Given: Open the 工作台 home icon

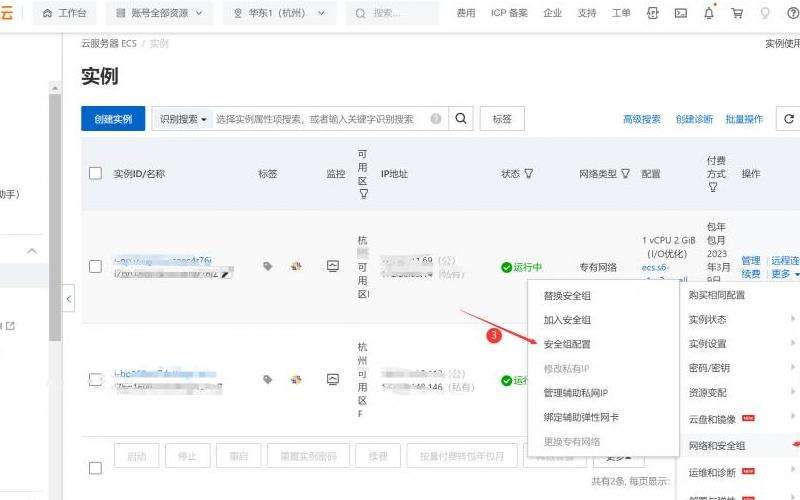Looking at the screenshot, I should 47,13.
